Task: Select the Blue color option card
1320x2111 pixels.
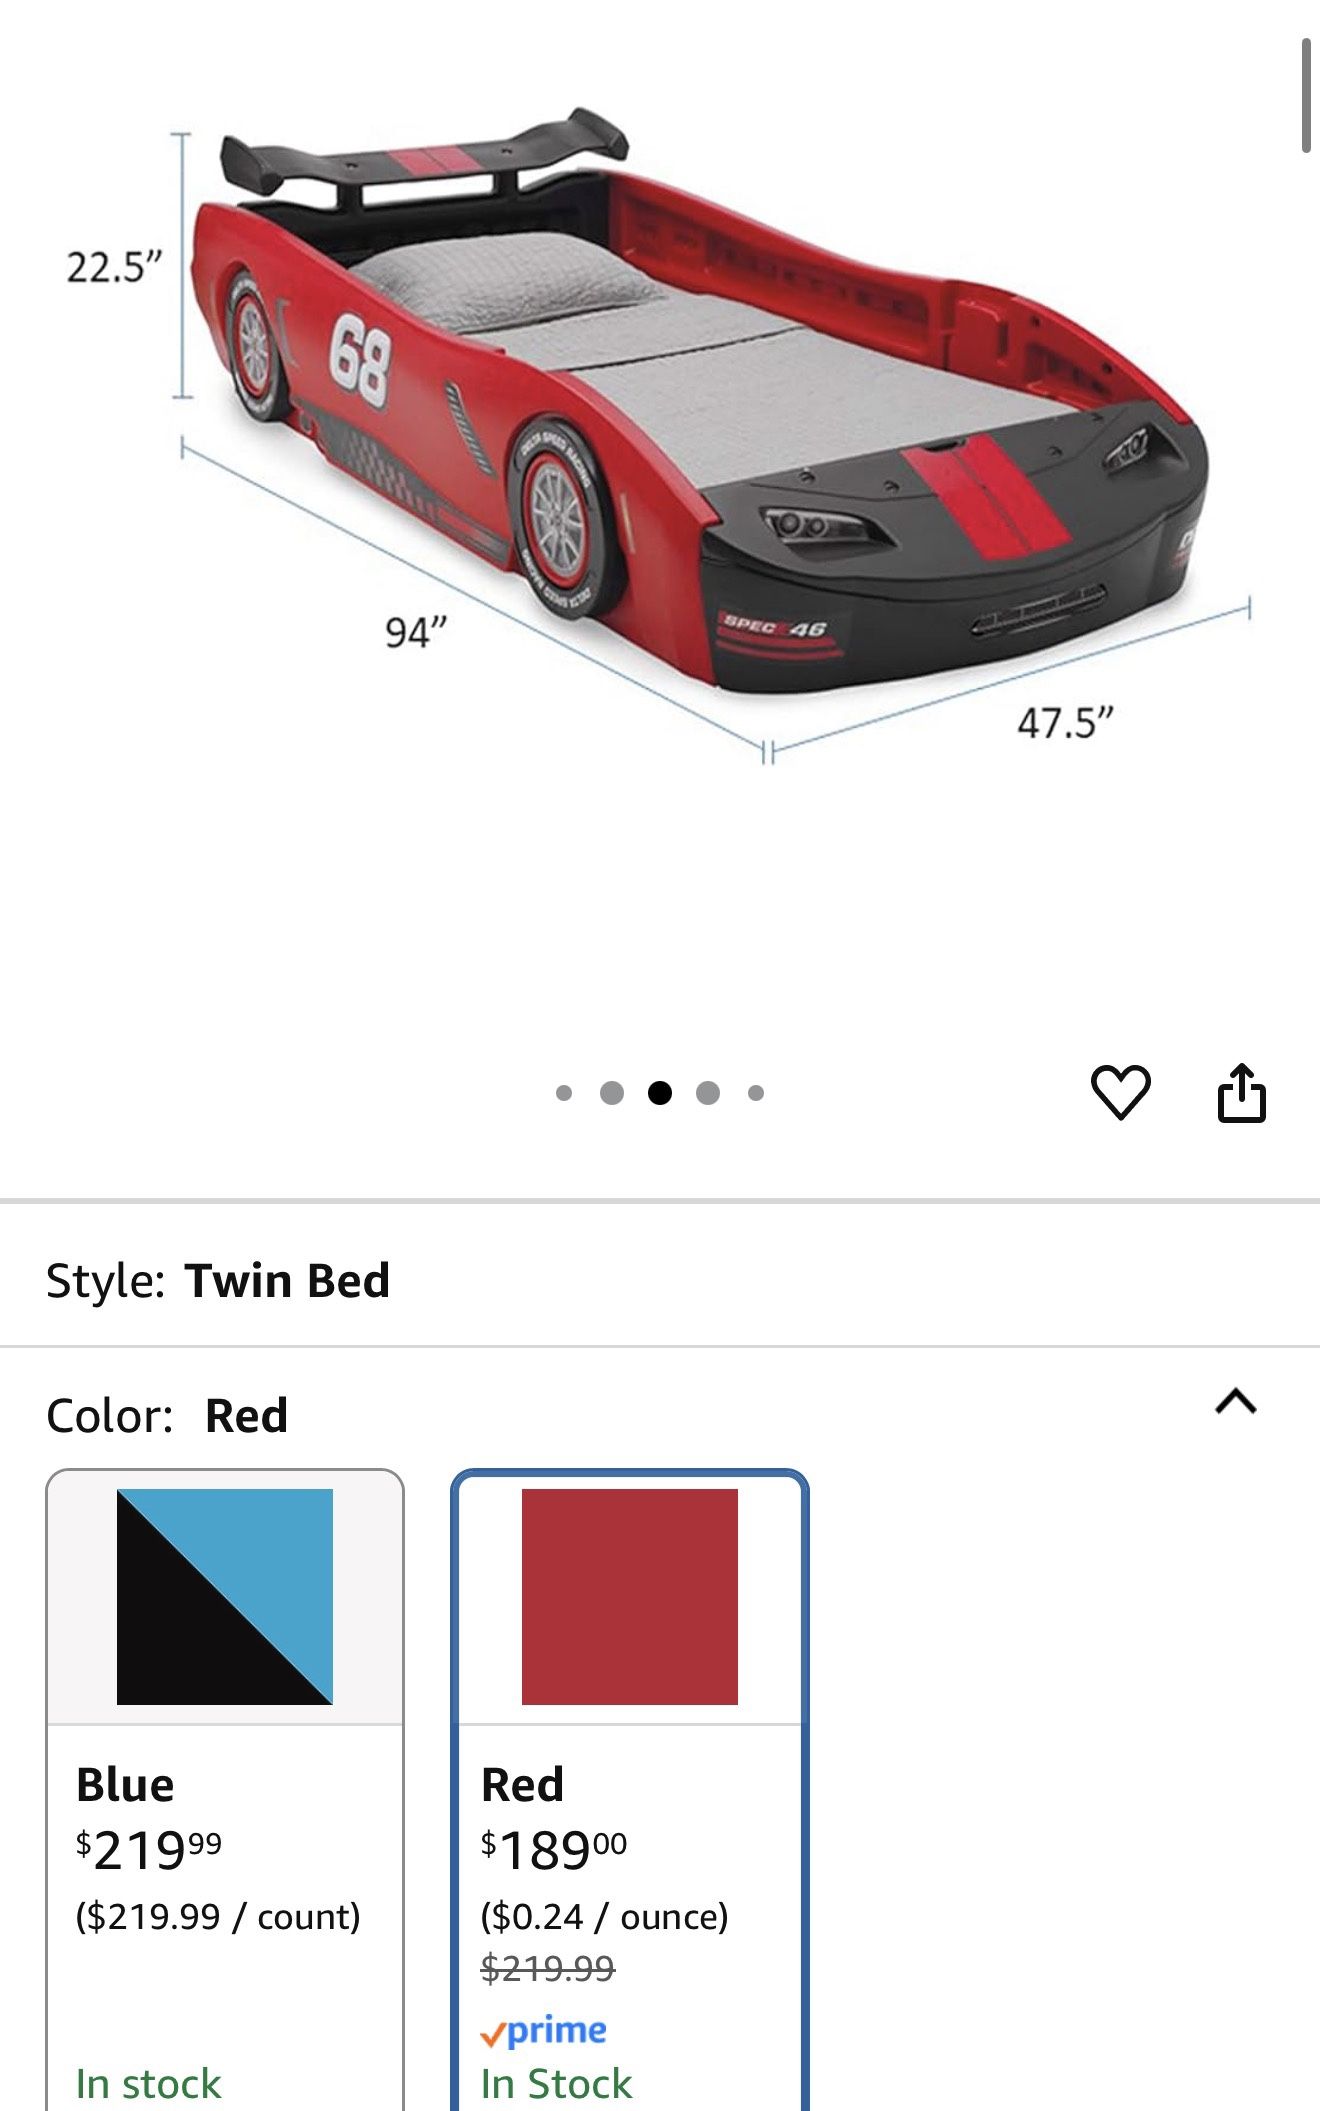Action: click(225, 1790)
